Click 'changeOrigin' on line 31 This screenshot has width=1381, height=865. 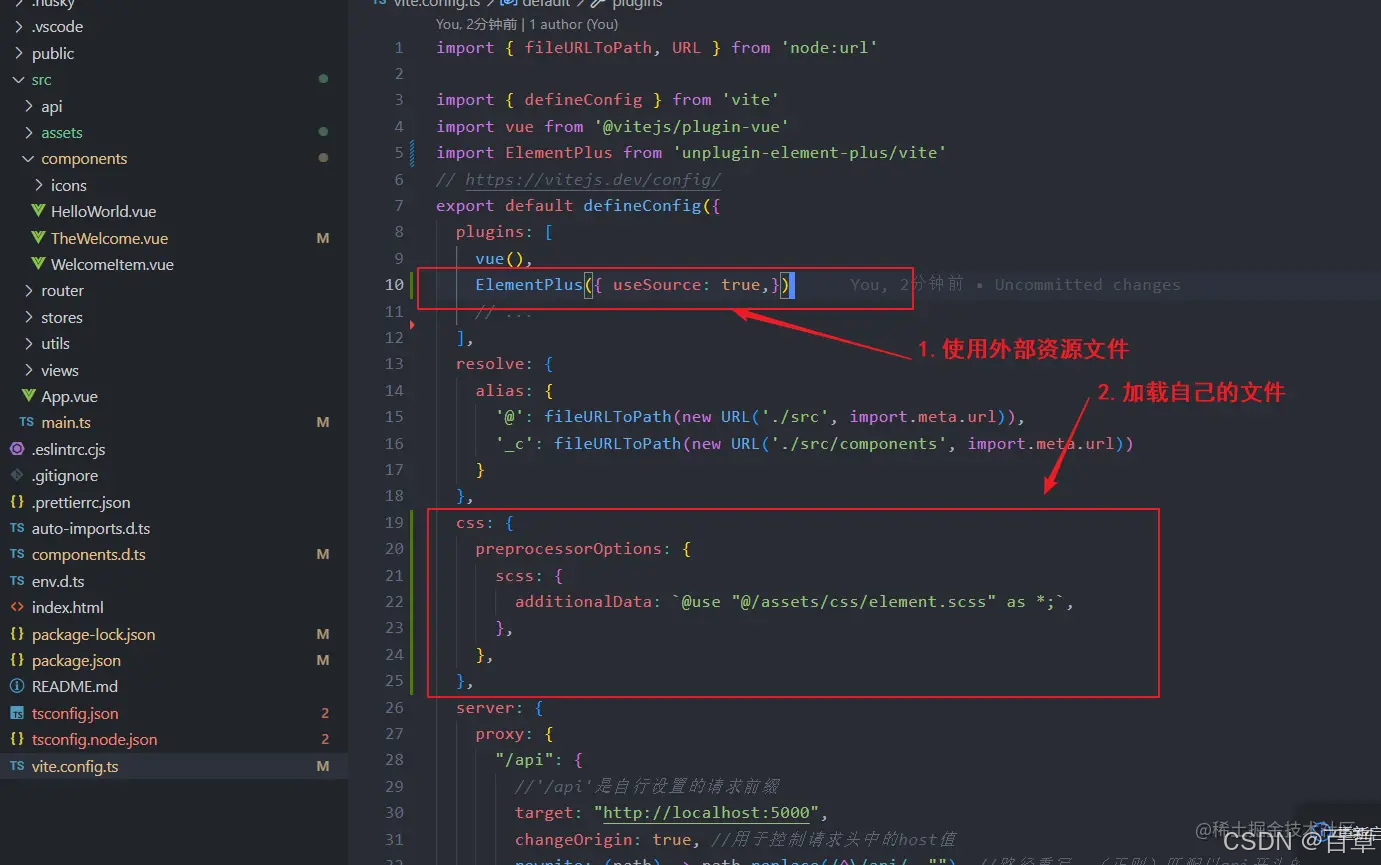tap(574, 840)
